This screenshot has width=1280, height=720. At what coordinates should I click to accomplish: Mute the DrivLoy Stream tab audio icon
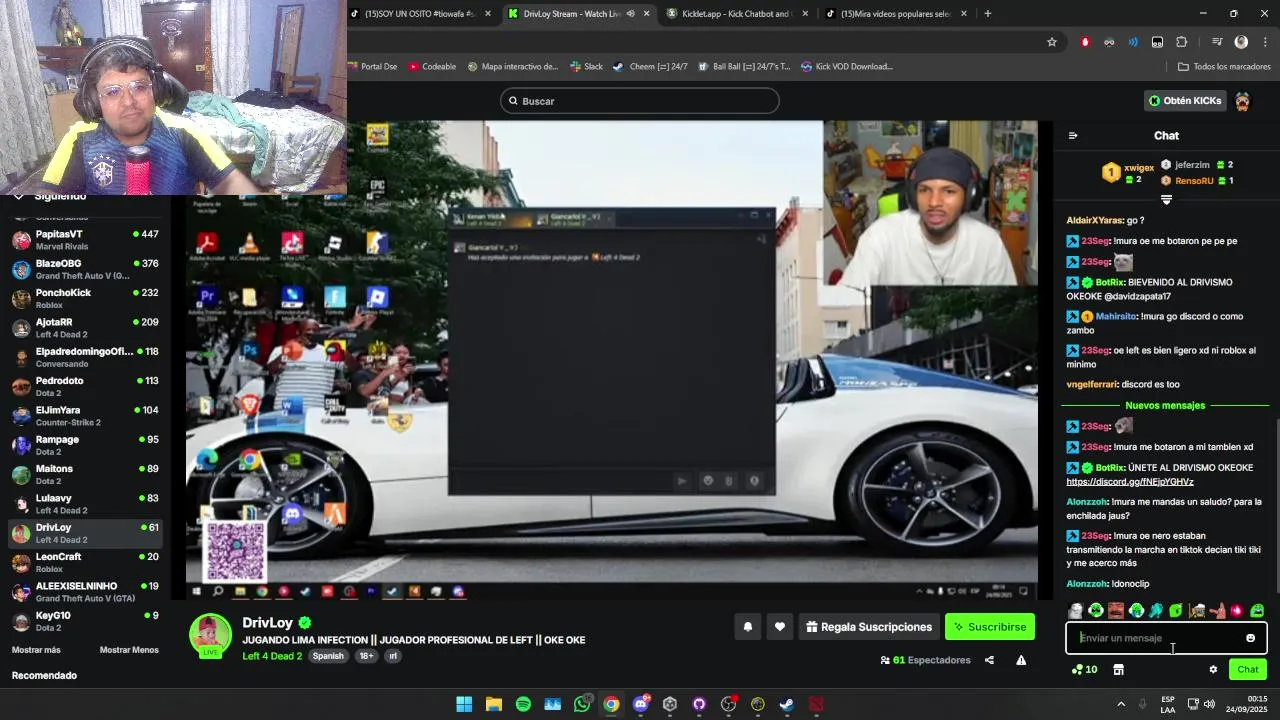630,14
